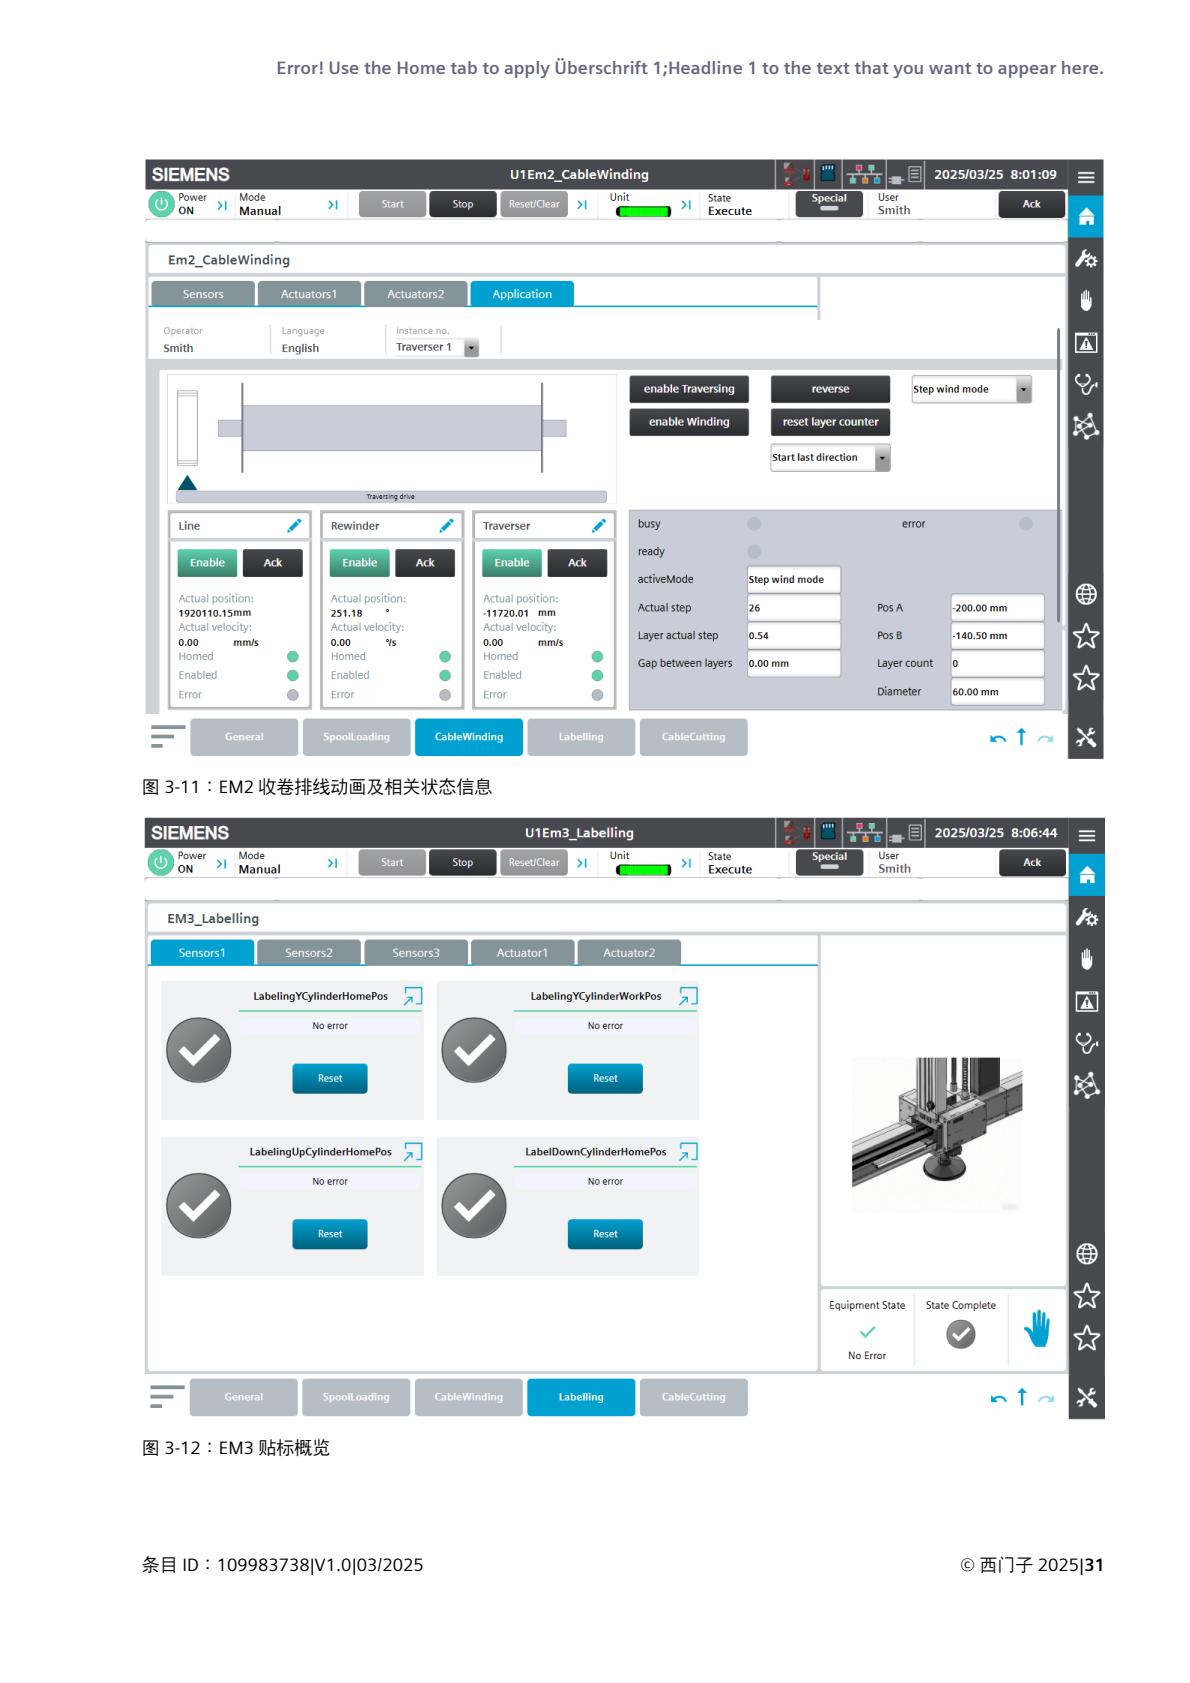Expand the Step wind mode dropdown
Screen dimensions: 1190x1683
coord(1023,390)
